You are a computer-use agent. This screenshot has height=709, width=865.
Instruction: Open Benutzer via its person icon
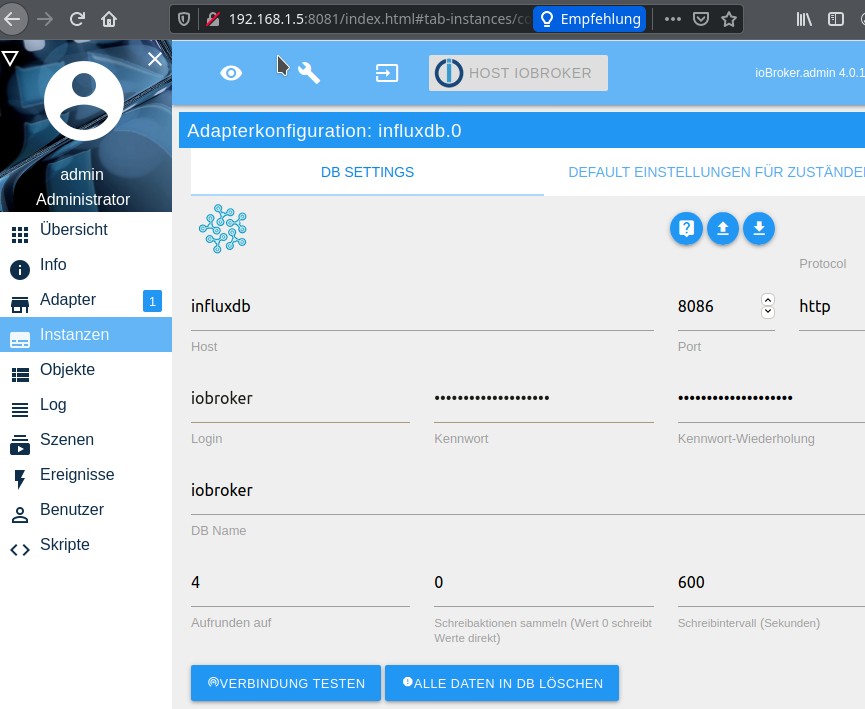coord(19,510)
